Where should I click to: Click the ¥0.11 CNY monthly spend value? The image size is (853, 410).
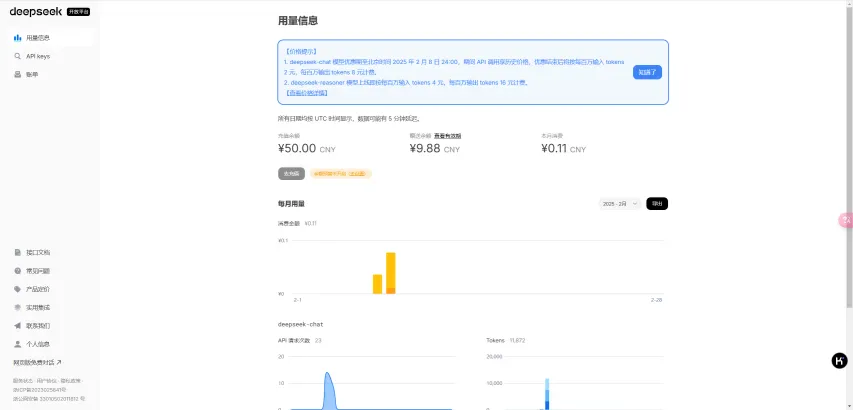point(564,148)
